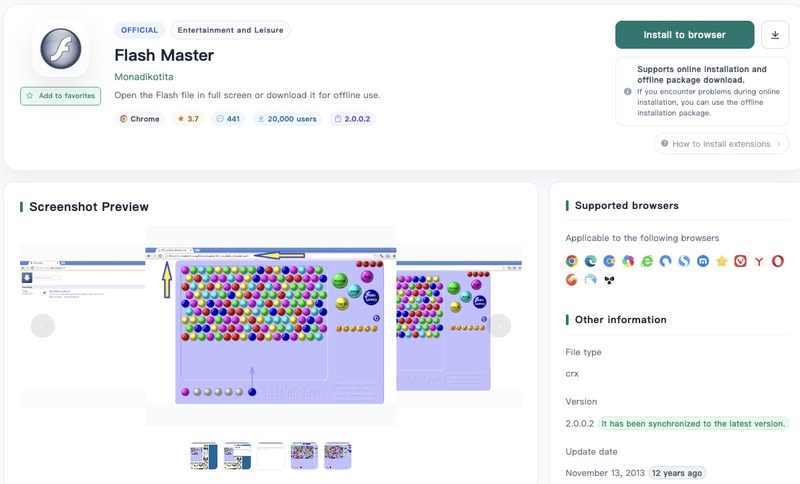Click the Chrome platform badge

click(x=140, y=119)
